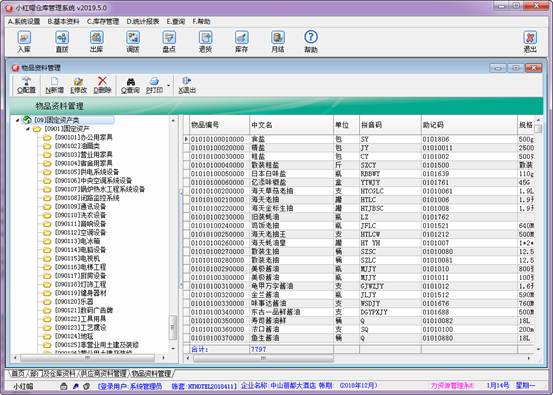Open the D.统计报表 menu

click(143, 22)
